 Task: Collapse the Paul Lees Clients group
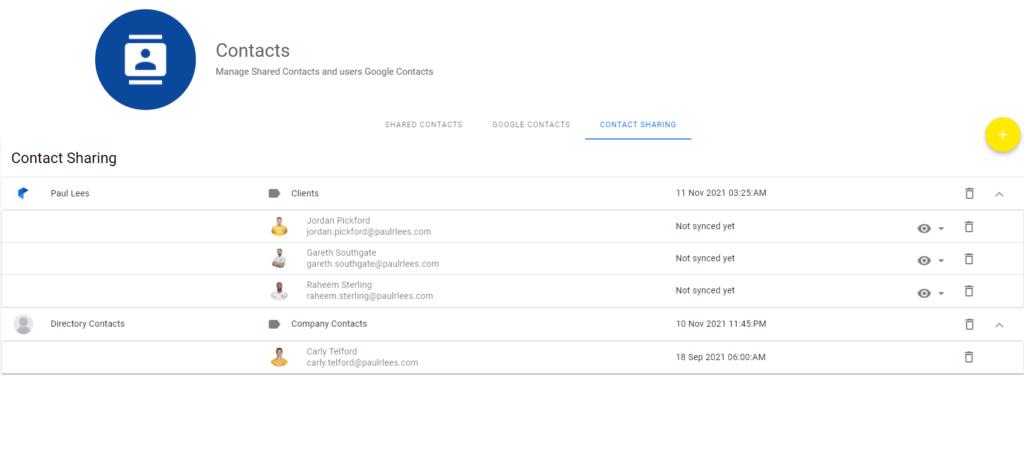point(999,194)
